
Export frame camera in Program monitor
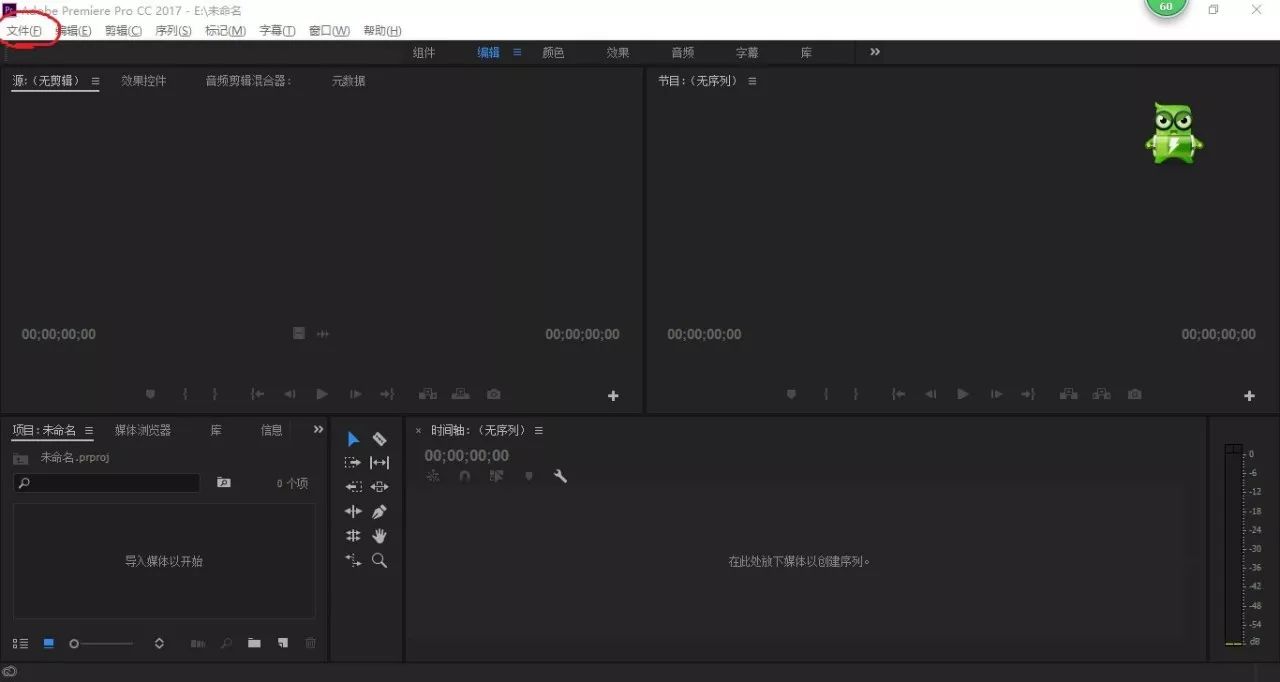1134,395
